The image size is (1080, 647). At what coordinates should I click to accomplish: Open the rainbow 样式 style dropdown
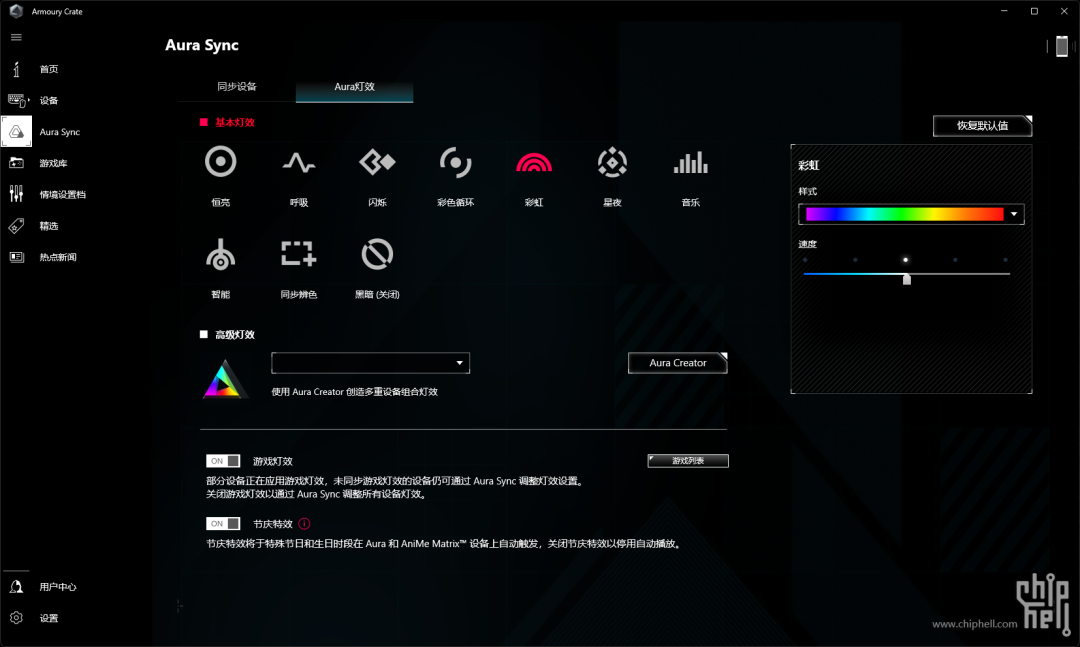click(1014, 214)
